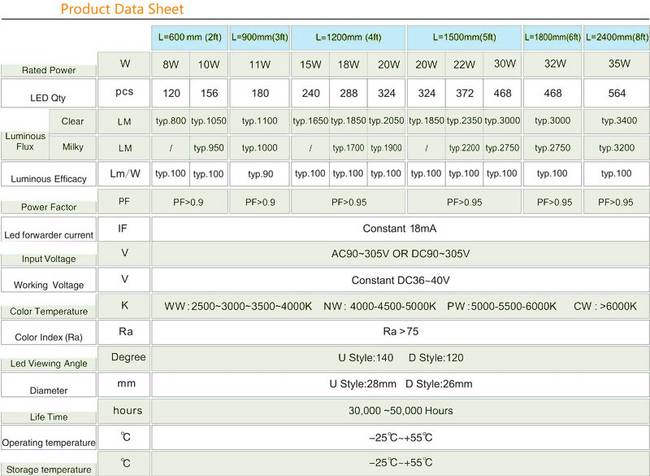Click the '35W' rated power cell
The image size is (650, 476).
click(x=616, y=64)
